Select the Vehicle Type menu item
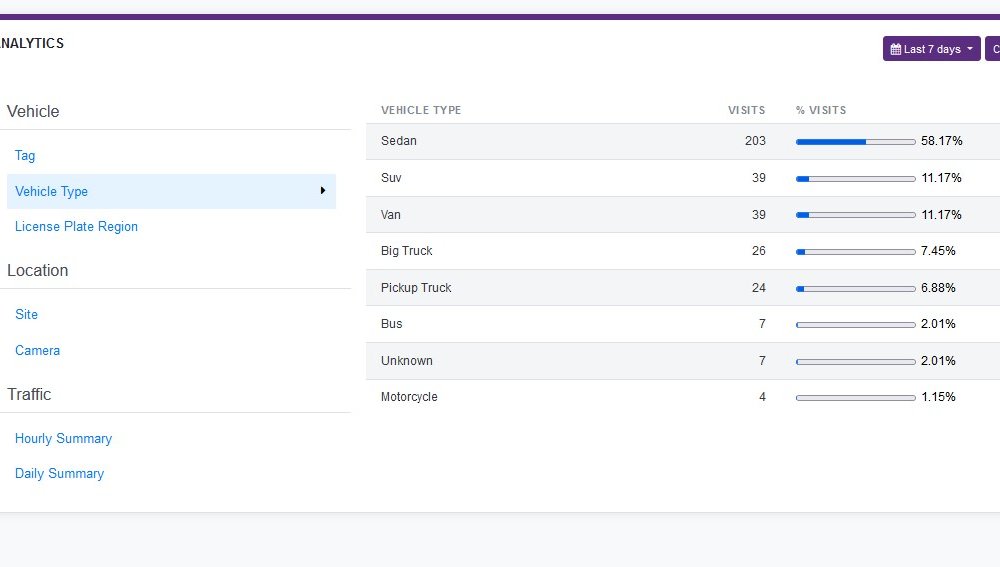1000x567 pixels. [171, 191]
